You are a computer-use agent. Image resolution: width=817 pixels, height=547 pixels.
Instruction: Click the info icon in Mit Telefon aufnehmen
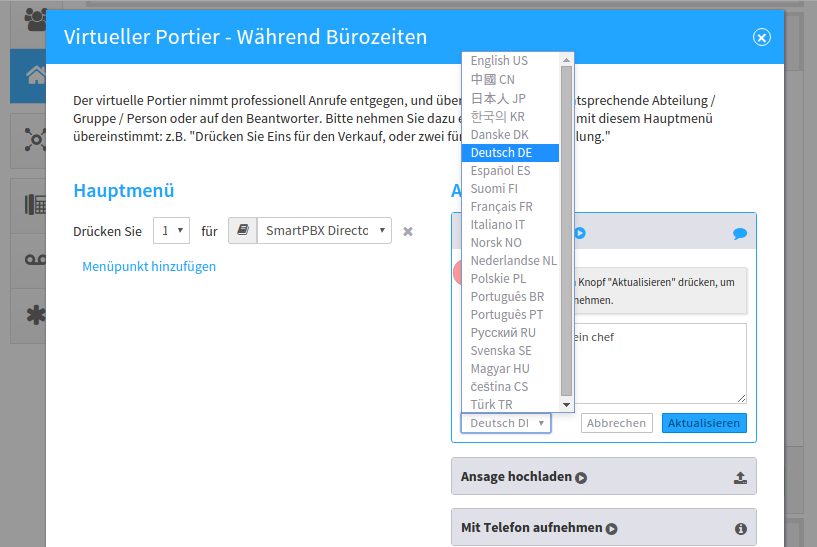coord(740,528)
